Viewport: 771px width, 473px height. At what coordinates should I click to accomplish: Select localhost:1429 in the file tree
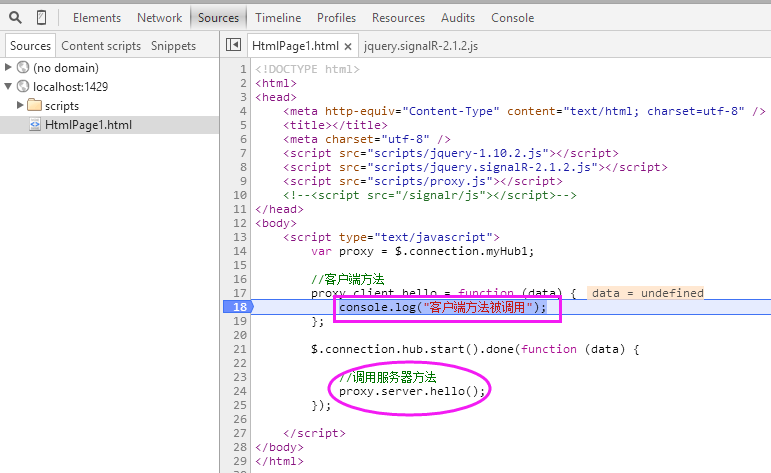(70, 87)
